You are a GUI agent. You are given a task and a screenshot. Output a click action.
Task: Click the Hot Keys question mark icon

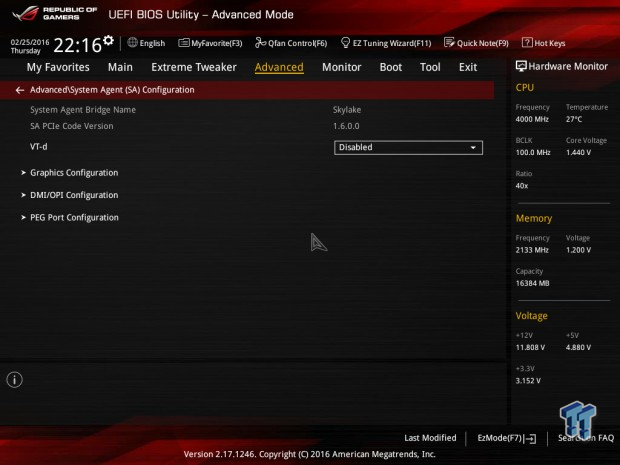pyautogui.click(x=527, y=42)
